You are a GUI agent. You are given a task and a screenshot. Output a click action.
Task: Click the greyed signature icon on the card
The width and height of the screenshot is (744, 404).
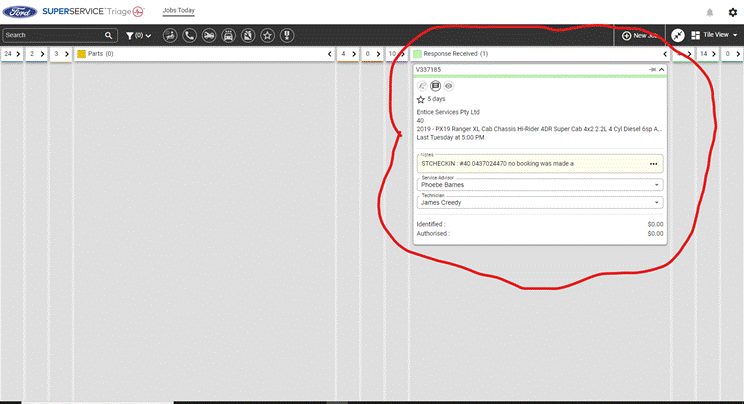(x=422, y=86)
